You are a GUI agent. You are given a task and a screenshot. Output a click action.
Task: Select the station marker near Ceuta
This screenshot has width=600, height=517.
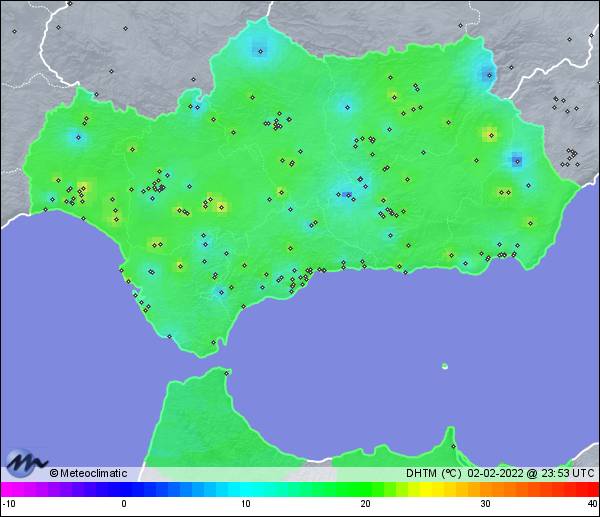point(227,373)
